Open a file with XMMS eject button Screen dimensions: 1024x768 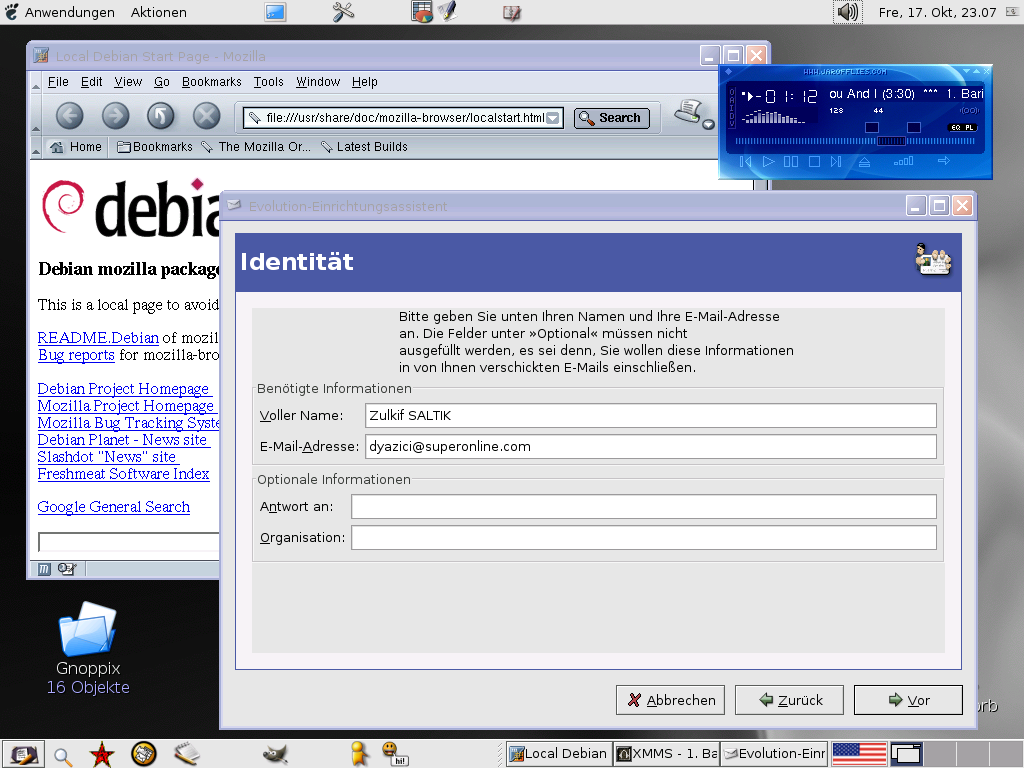pos(864,161)
